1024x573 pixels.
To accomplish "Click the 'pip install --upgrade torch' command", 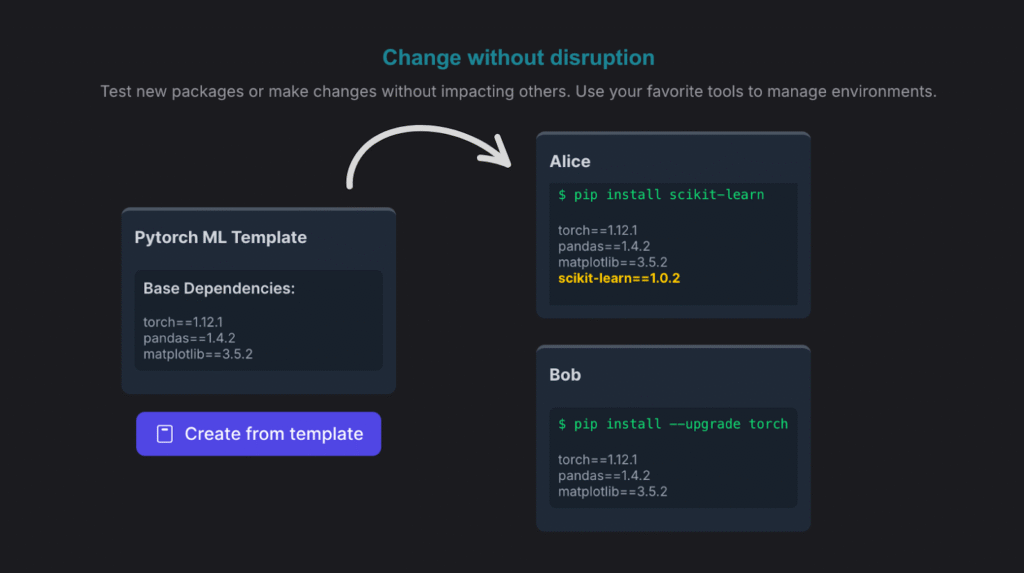I will click(x=673, y=424).
